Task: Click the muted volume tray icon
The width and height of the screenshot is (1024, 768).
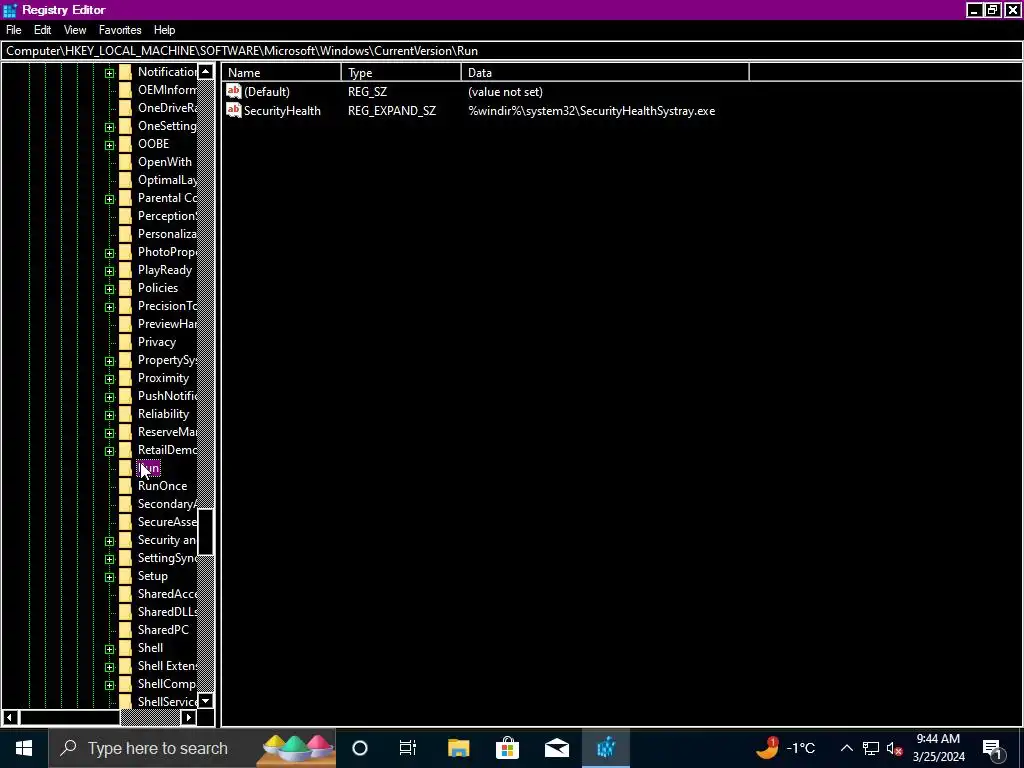Action: coord(895,748)
